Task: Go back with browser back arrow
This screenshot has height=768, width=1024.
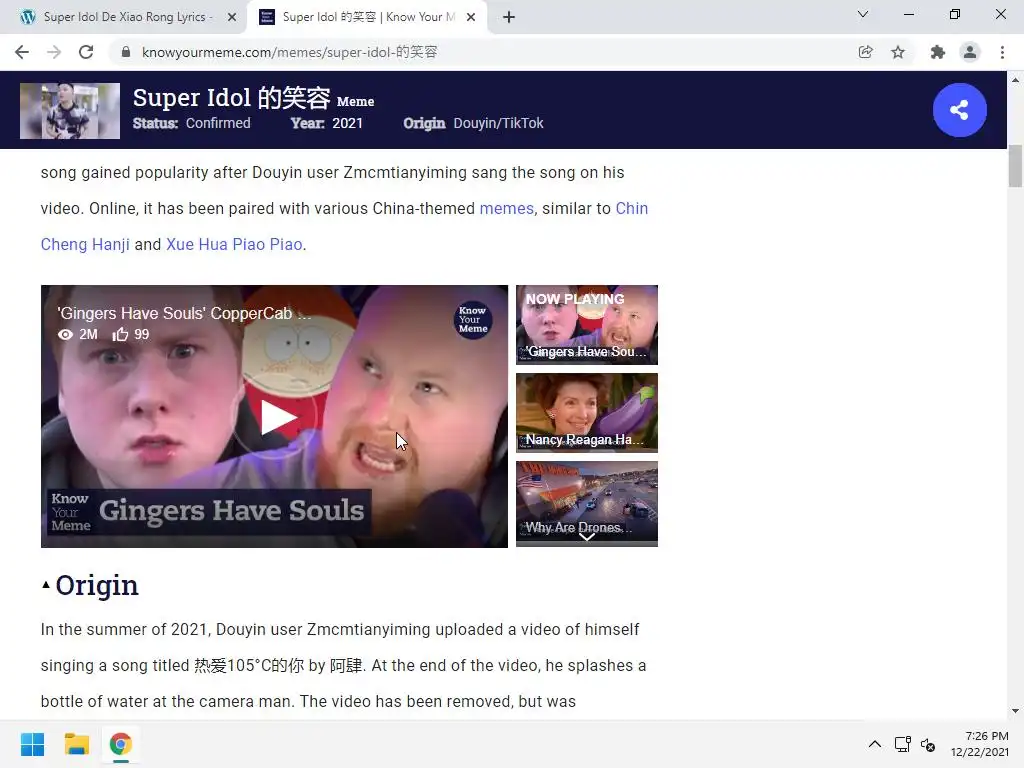Action: coord(22,52)
